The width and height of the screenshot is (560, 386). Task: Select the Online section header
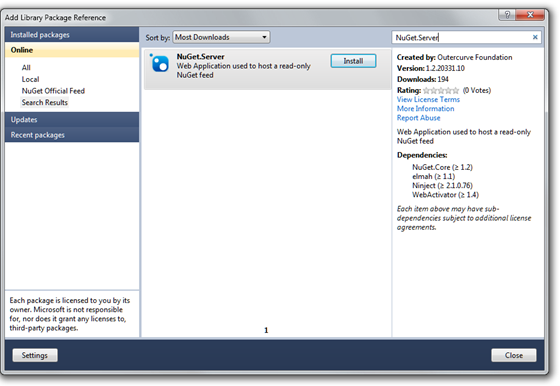coord(72,50)
